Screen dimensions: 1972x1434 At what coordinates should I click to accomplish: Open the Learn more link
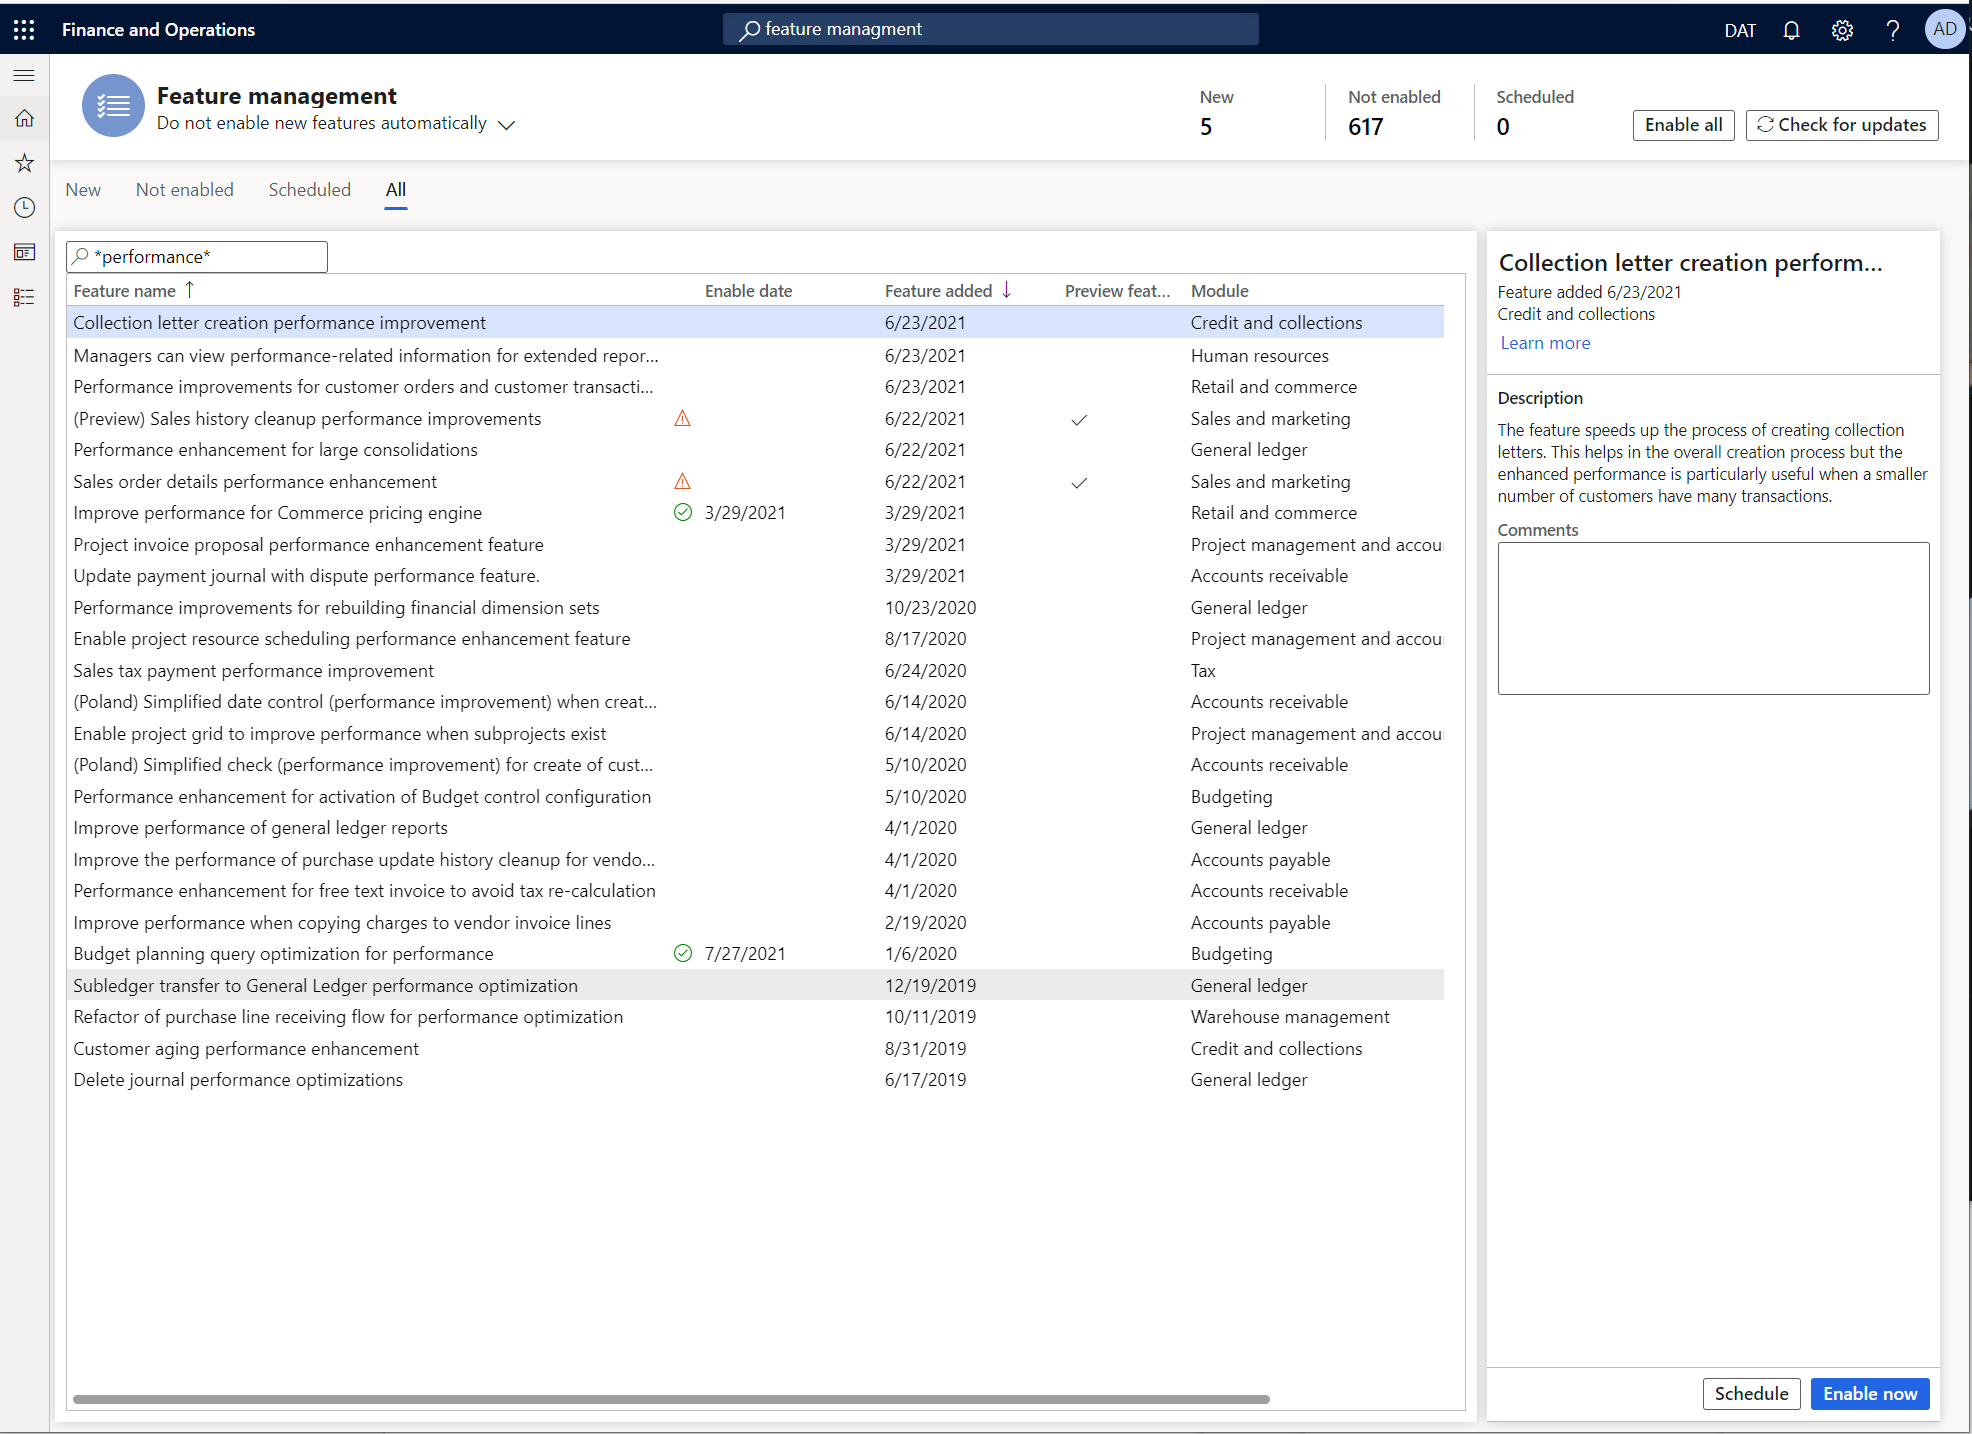point(1545,343)
